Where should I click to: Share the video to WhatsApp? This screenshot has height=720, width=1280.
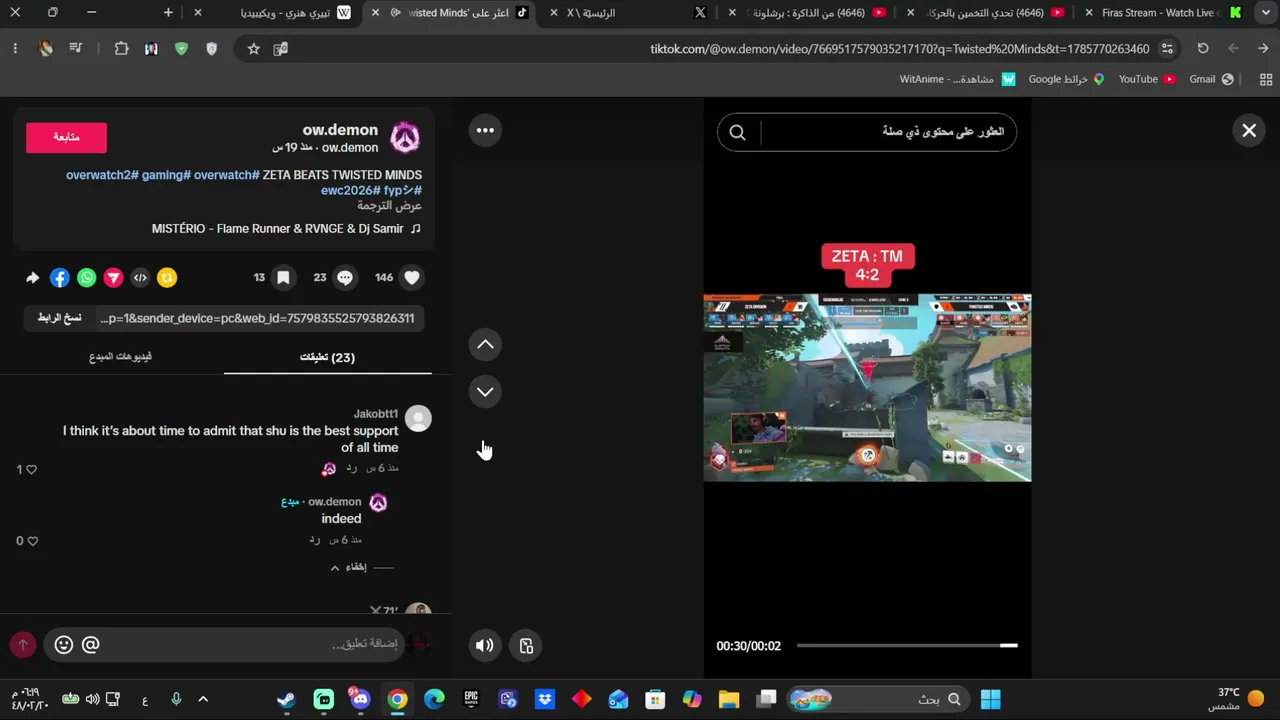[87, 278]
